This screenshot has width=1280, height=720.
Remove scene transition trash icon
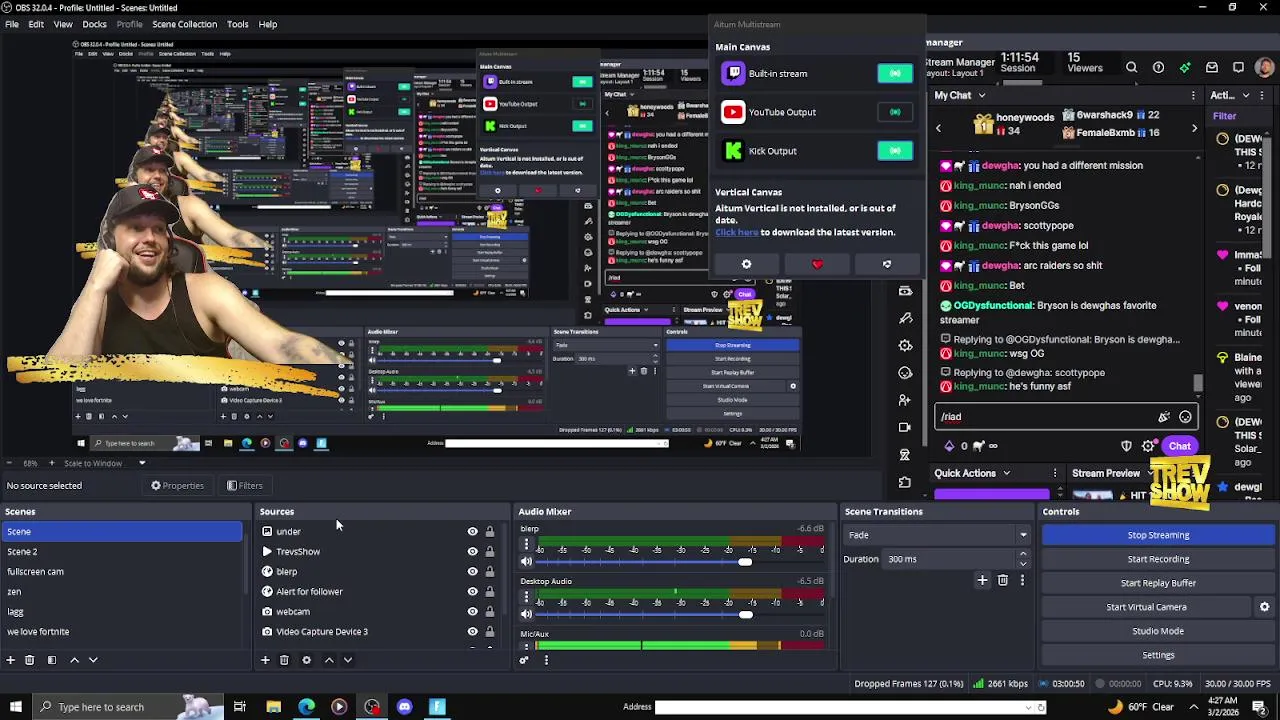click(x=1003, y=580)
